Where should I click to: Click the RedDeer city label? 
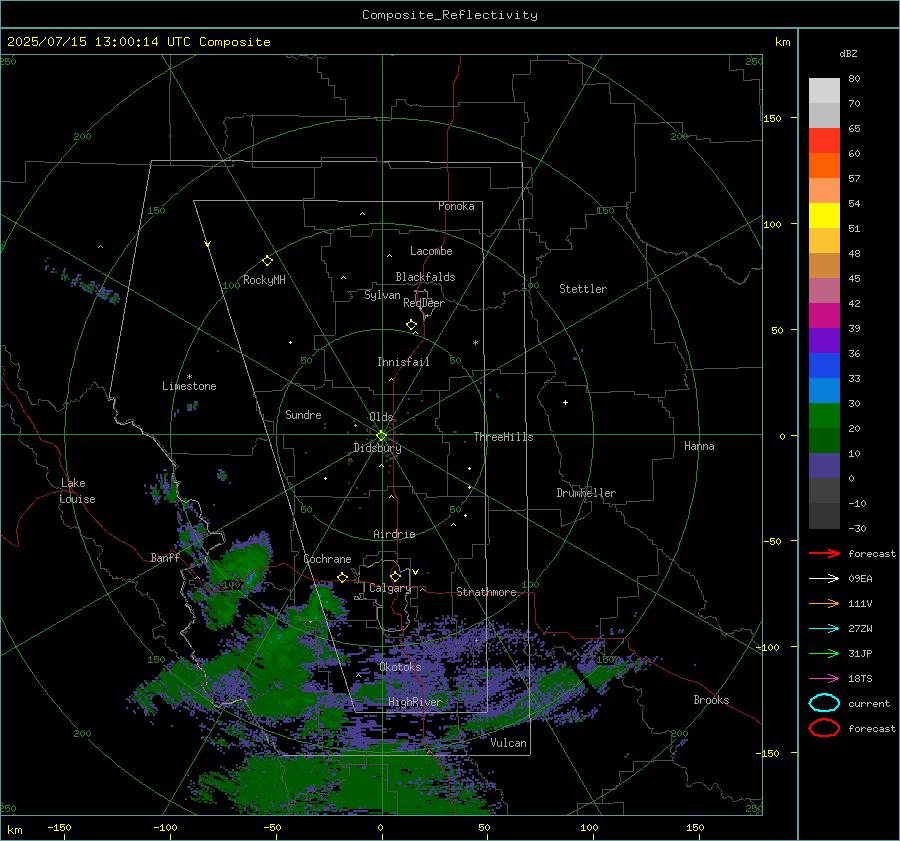[424, 303]
